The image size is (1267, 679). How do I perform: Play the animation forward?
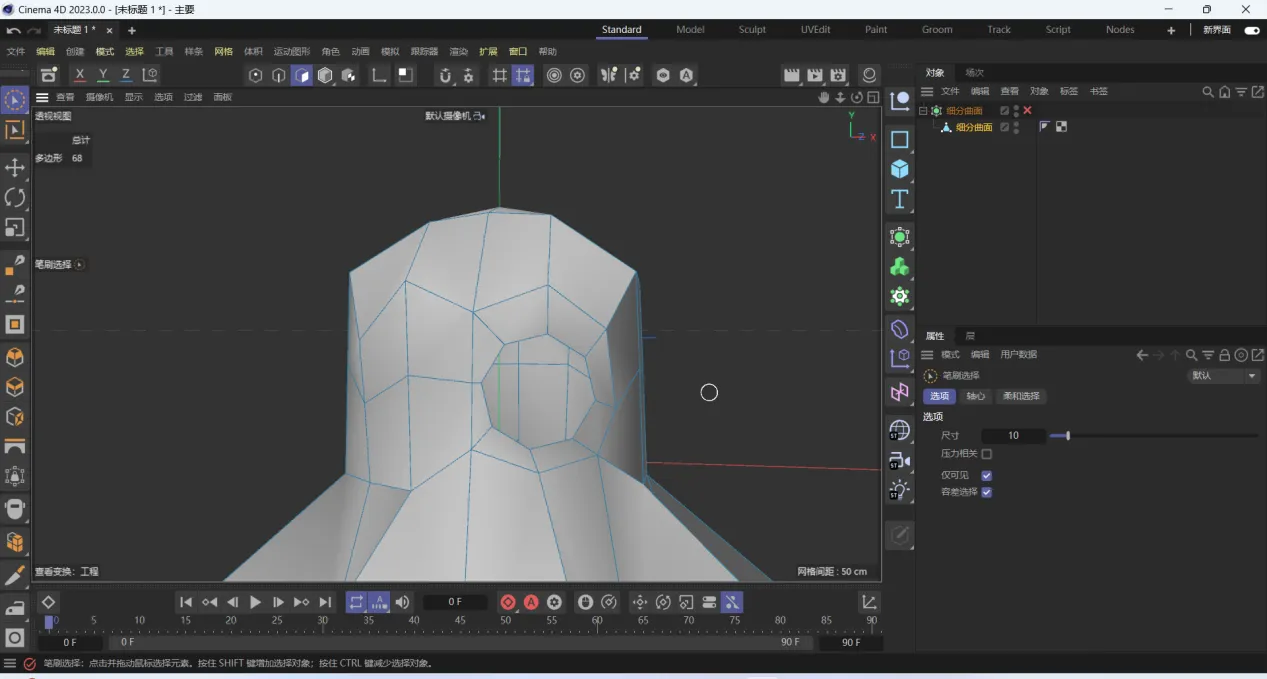point(255,602)
